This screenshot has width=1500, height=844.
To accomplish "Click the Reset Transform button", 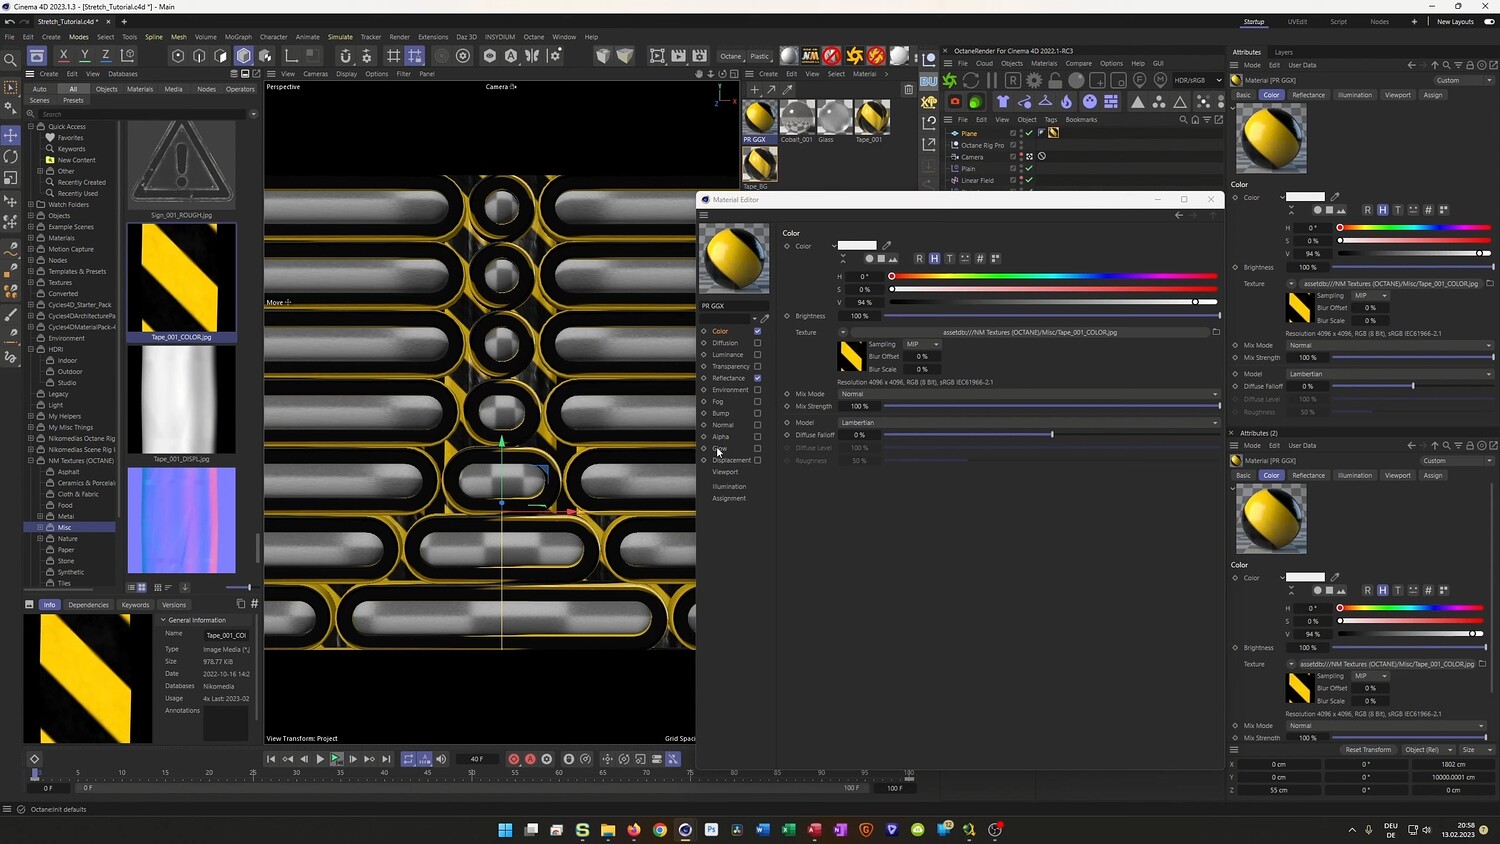I will click(x=1368, y=749).
